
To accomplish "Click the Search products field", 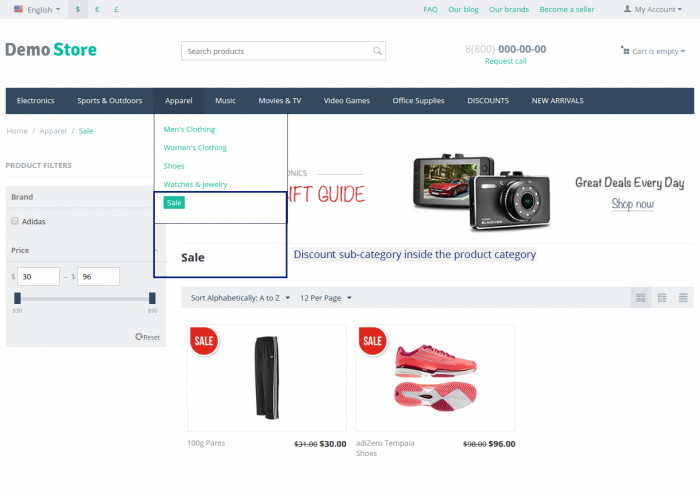I will 283,51.
